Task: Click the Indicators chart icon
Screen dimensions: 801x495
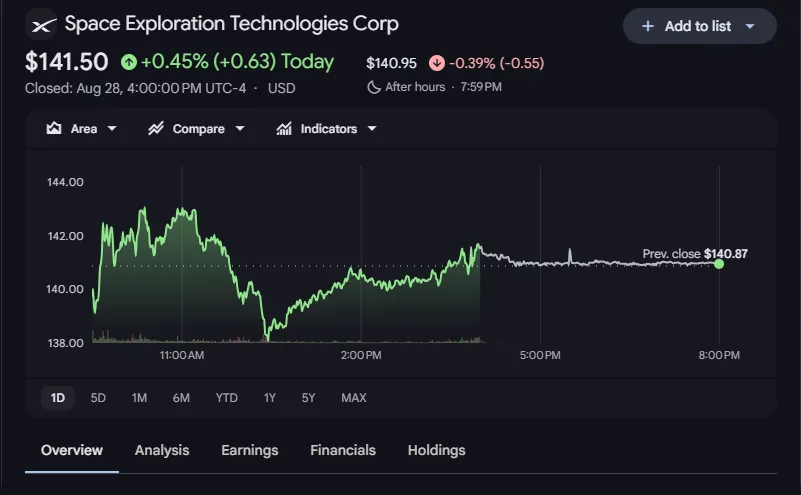Action: pos(284,128)
